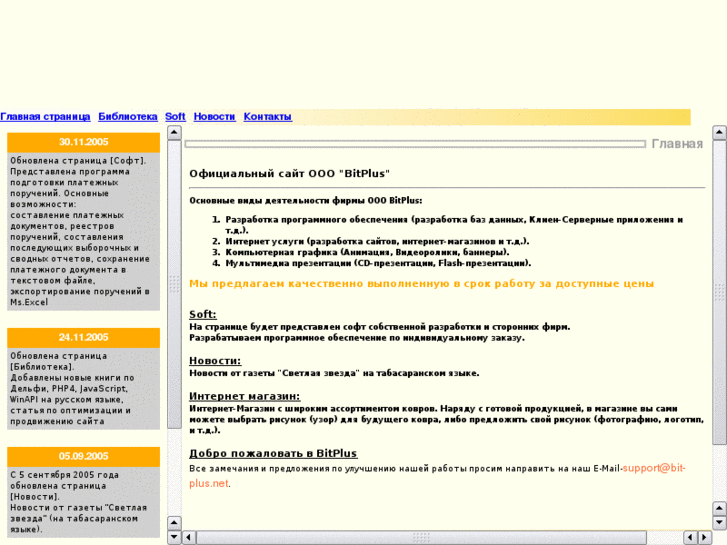Click the far-left arrow of the horizontal scrollbar
Screen dimensions: 727x545
coord(189,538)
